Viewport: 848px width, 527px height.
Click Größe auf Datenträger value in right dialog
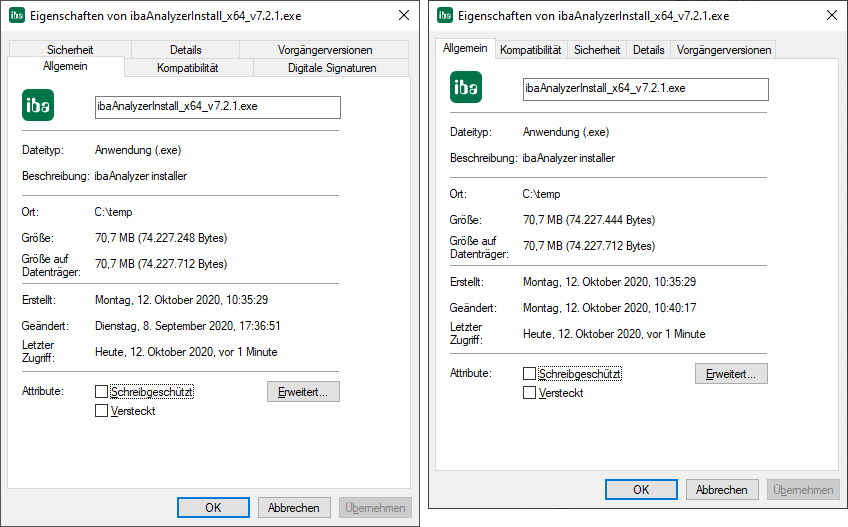(589, 246)
